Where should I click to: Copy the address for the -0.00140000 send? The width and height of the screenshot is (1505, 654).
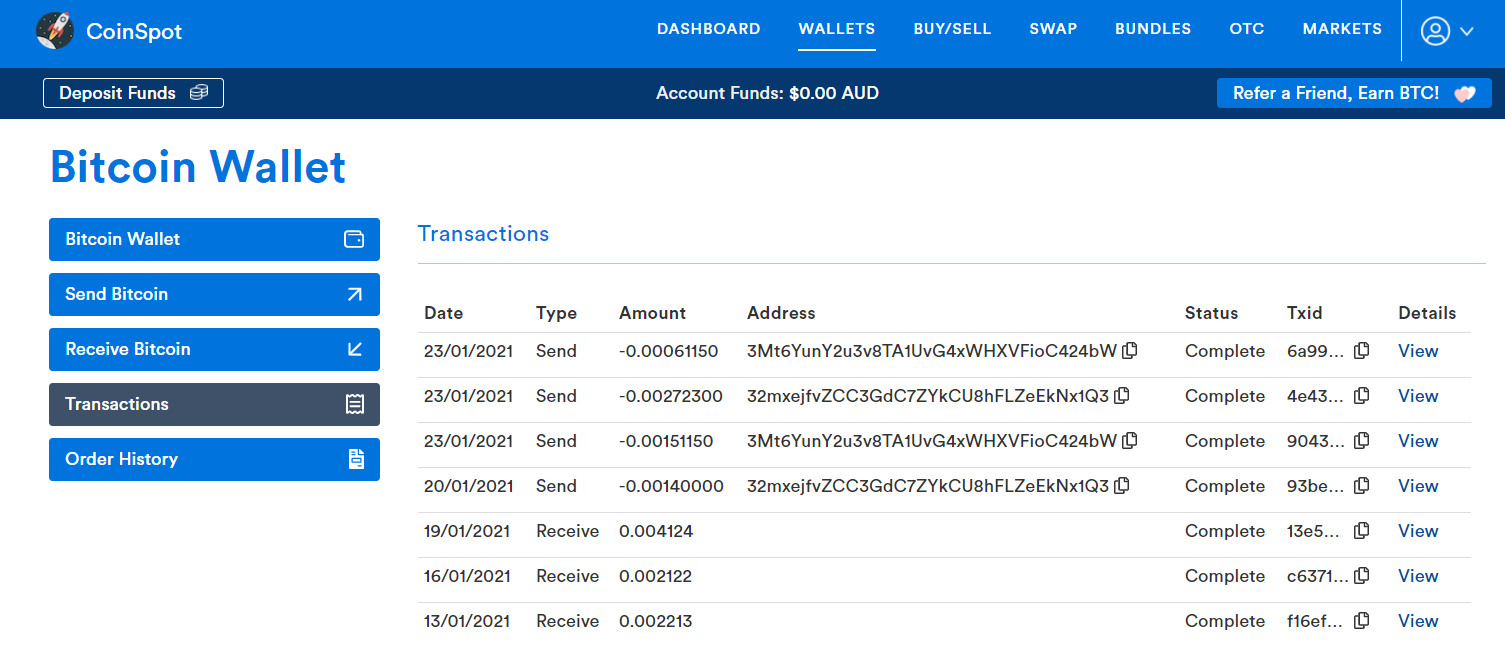coord(1122,486)
